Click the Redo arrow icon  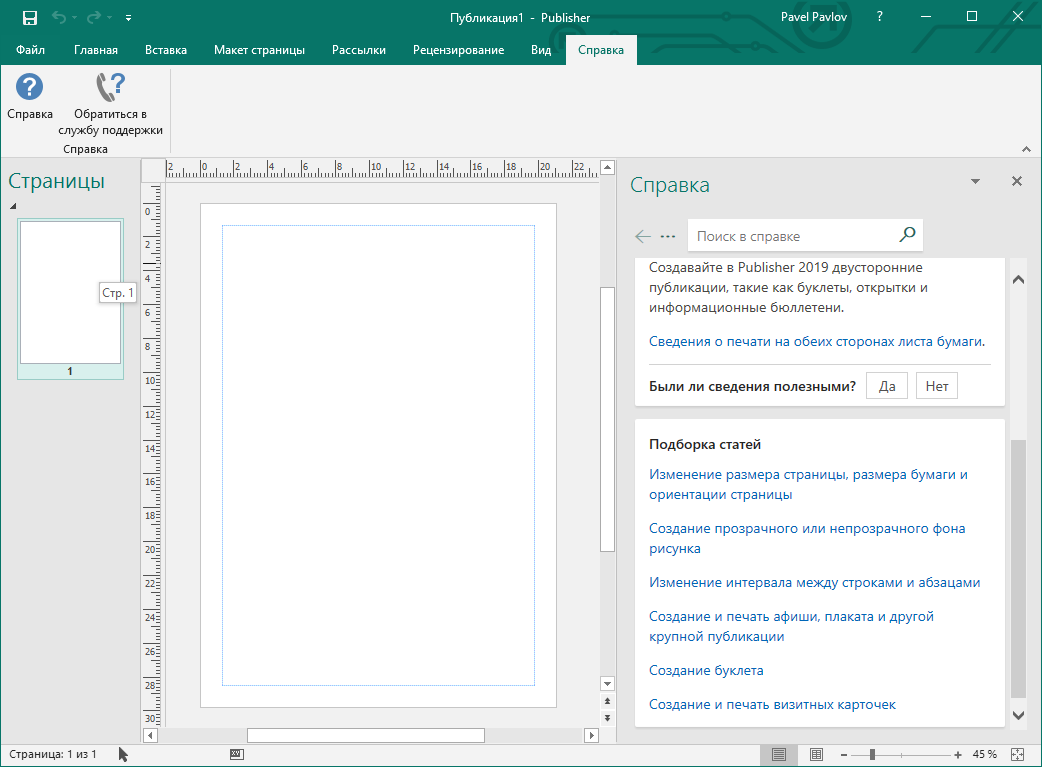tap(94, 17)
